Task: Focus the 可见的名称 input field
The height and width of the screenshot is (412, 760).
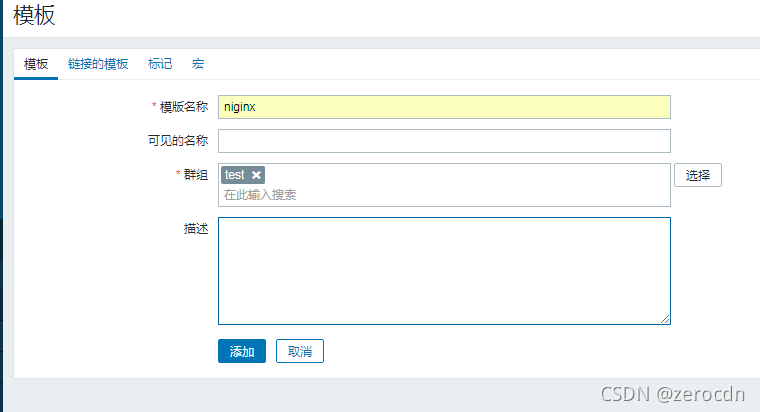Action: tap(444, 141)
